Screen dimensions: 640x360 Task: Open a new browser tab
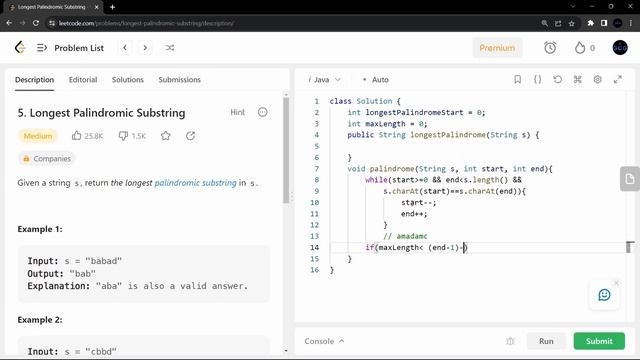[x=112, y=7]
